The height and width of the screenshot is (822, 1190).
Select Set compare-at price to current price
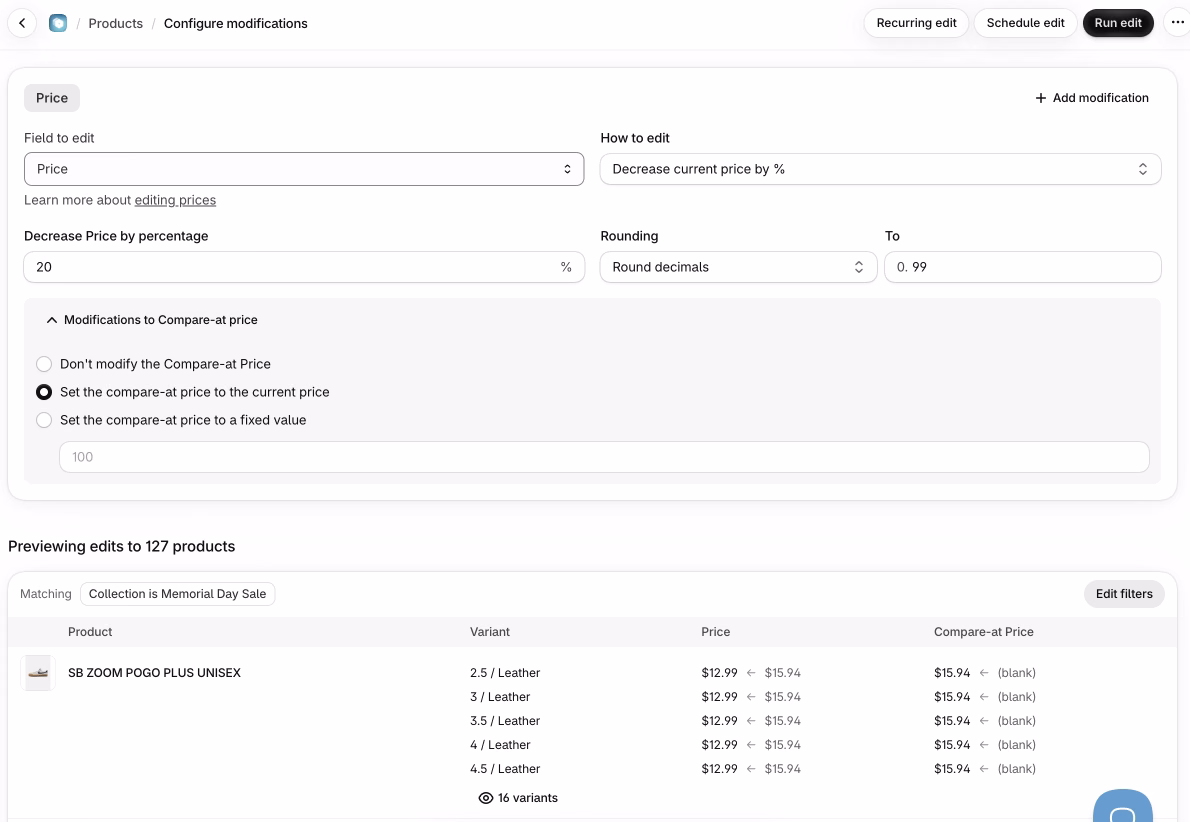(x=44, y=392)
